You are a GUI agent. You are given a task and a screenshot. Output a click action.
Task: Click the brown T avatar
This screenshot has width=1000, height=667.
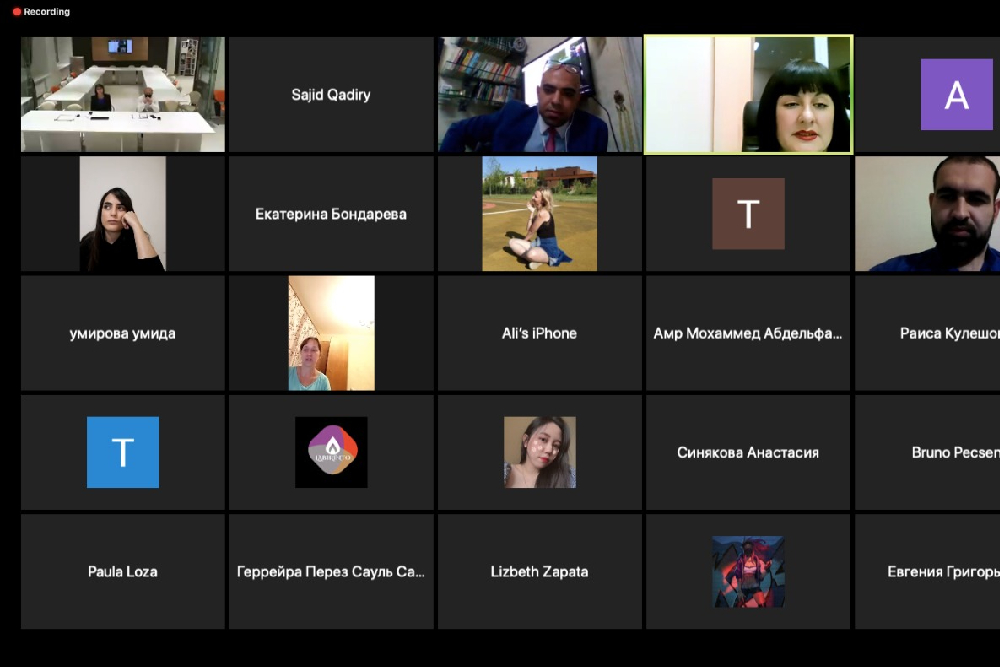coord(748,214)
